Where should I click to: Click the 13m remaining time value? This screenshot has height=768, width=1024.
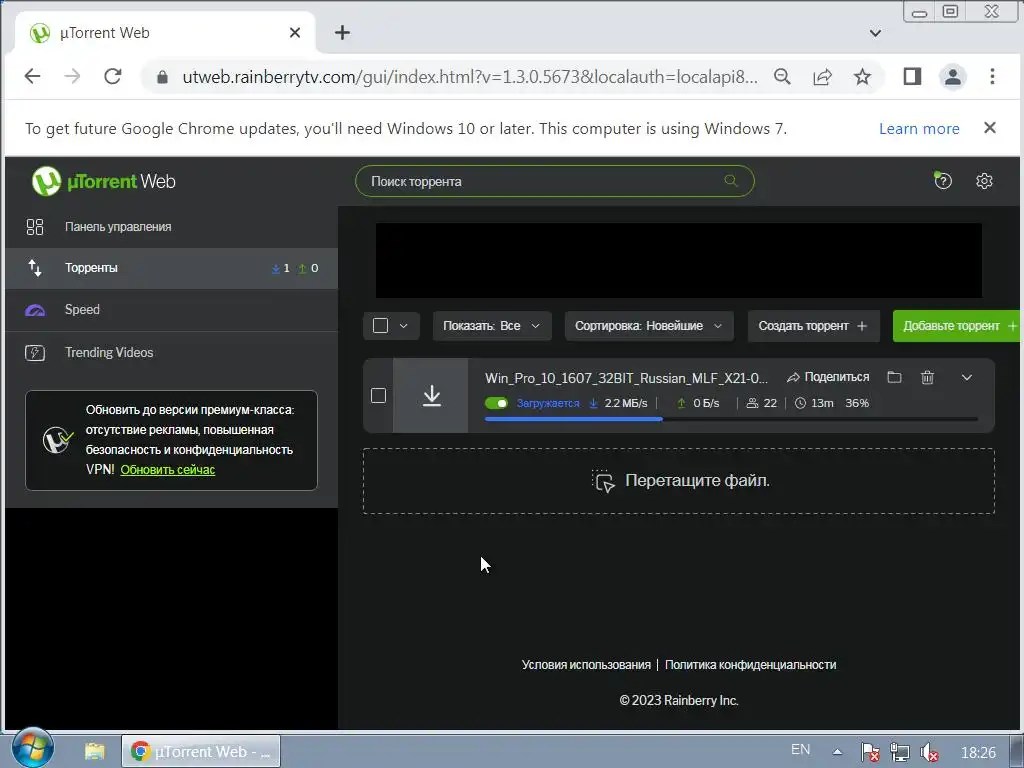(x=822, y=403)
